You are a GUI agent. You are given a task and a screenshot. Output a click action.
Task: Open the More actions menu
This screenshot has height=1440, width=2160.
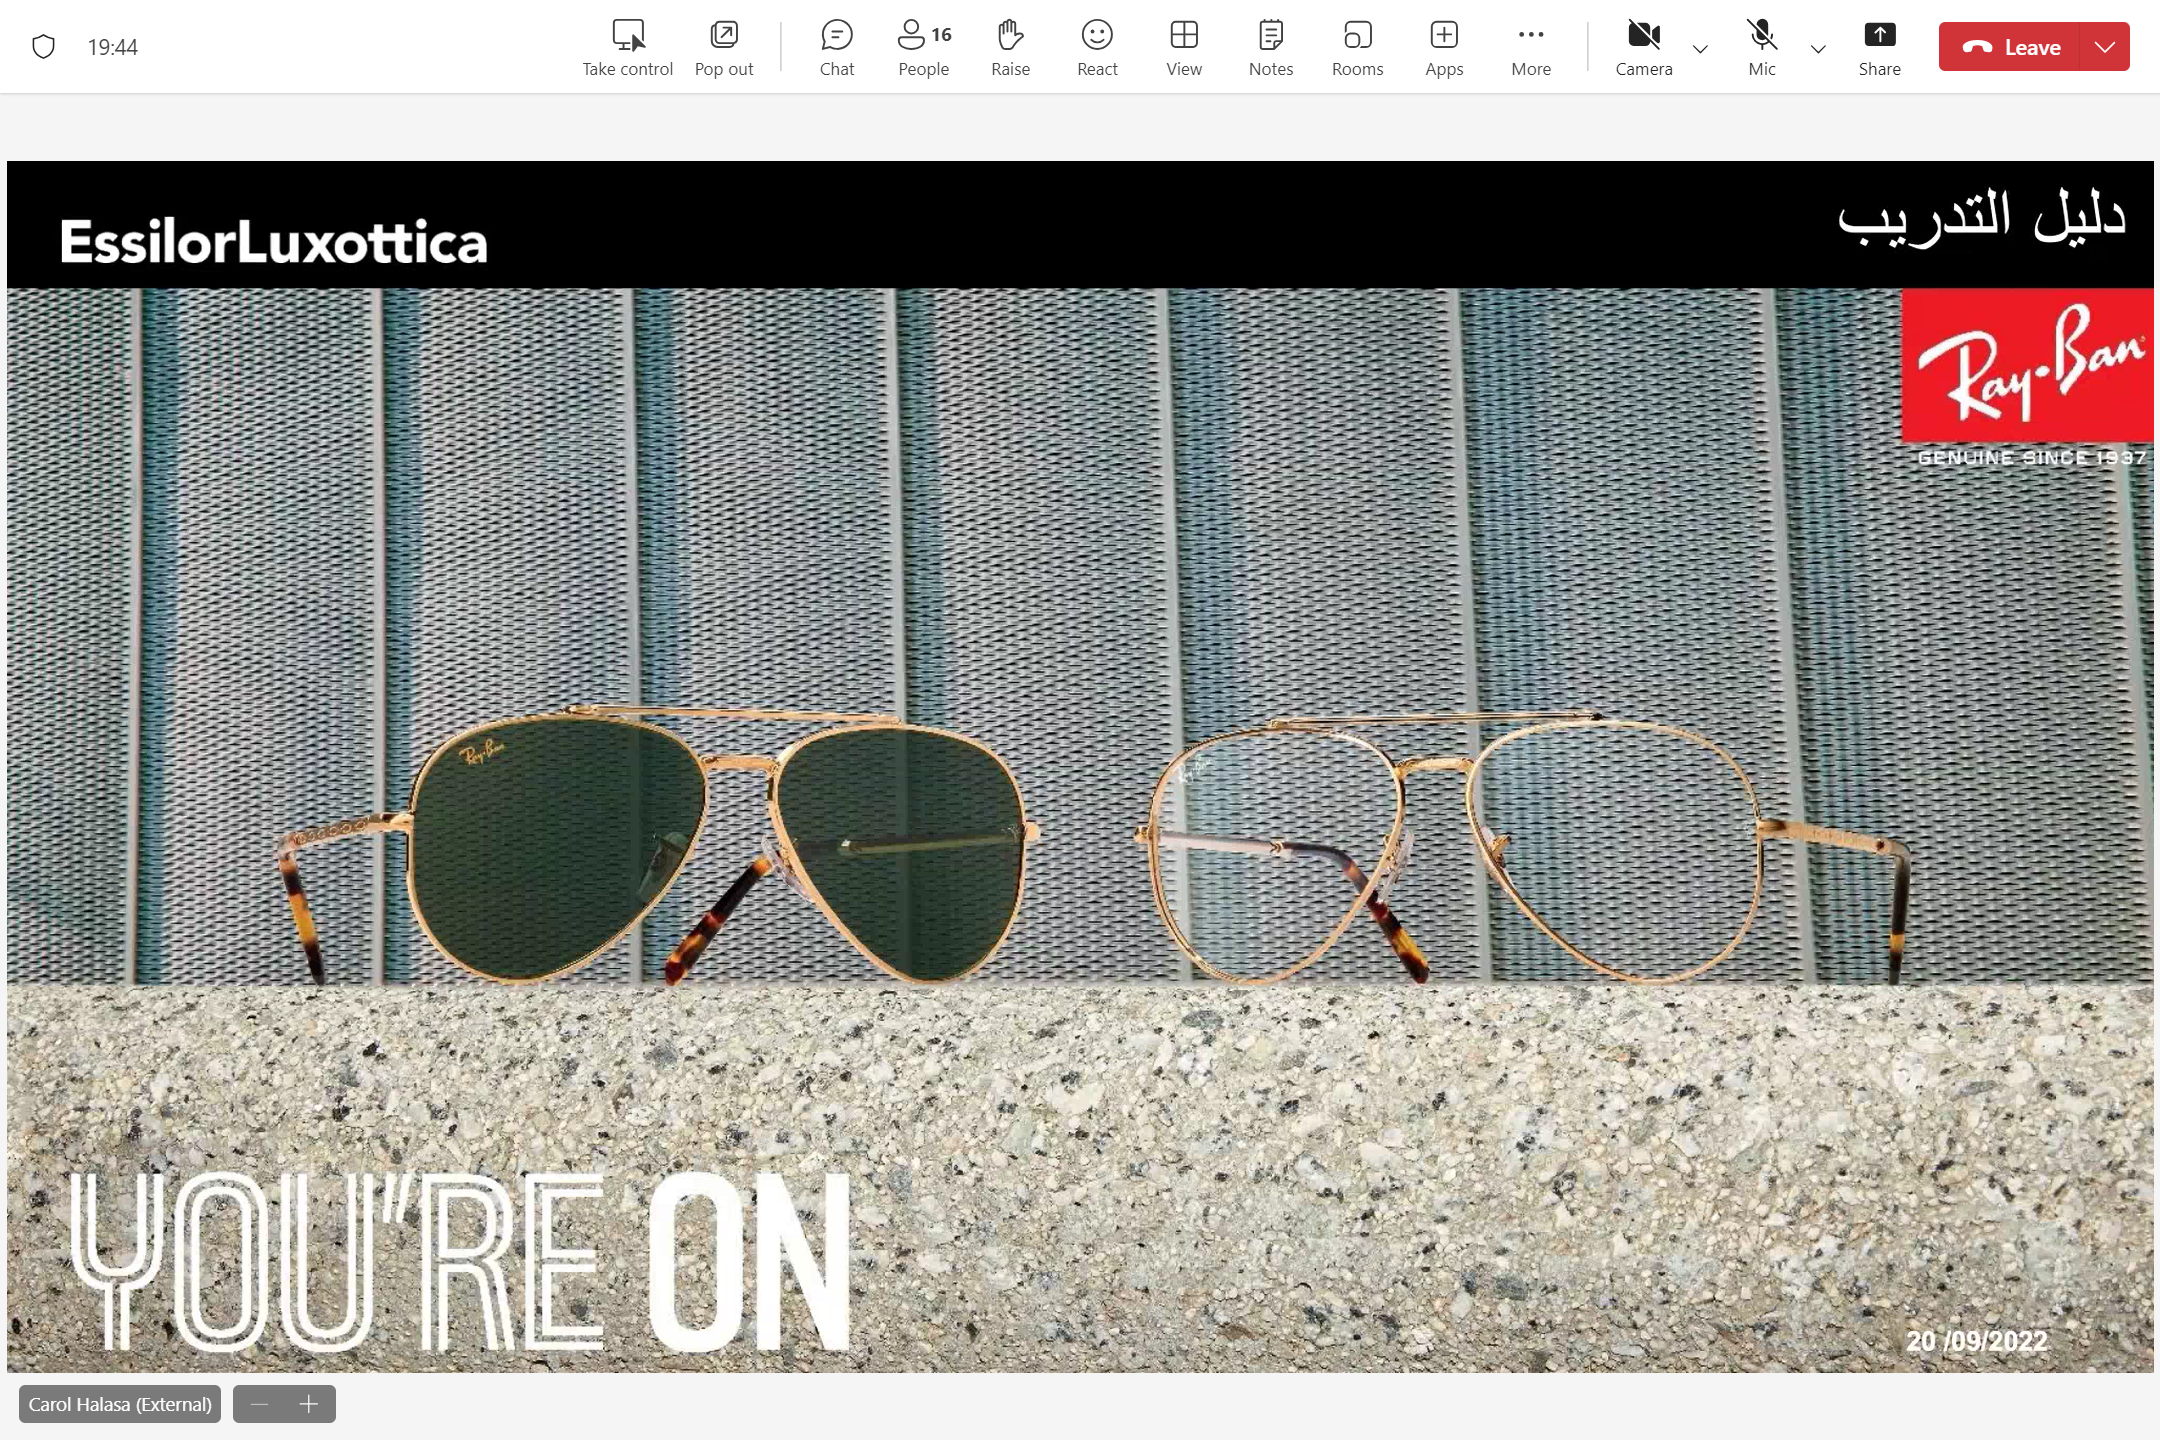[1531, 47]
